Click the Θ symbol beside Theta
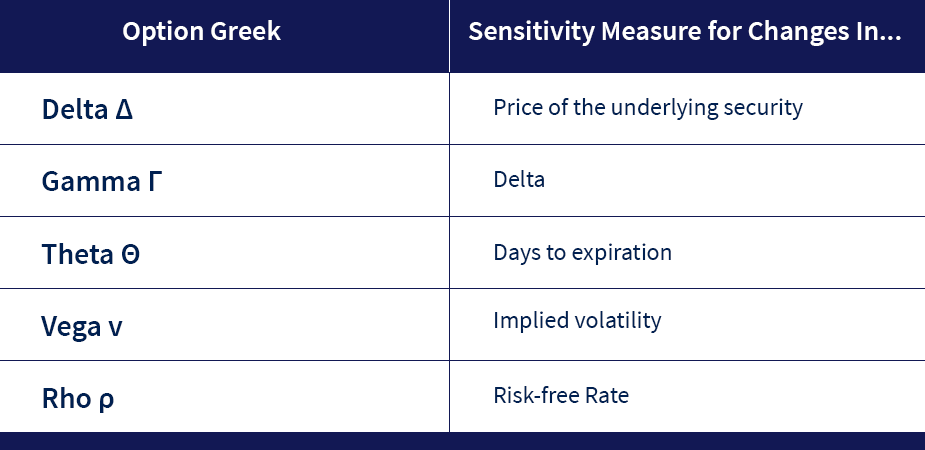This screenshot has height=450, width=925. pyautogui.click(x=130, y=254)
